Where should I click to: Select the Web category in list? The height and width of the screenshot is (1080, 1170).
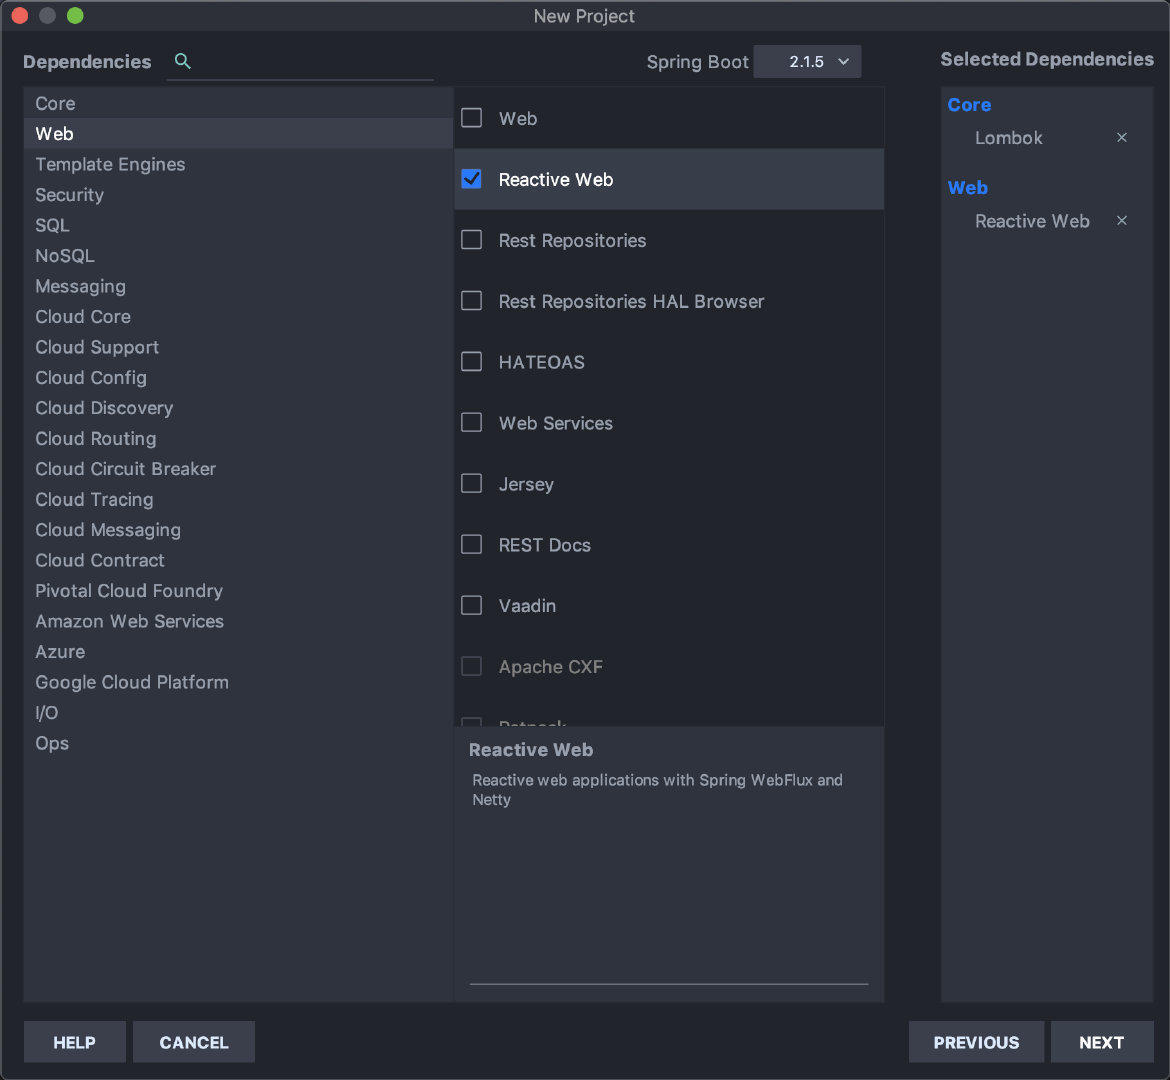pos(238,134)
